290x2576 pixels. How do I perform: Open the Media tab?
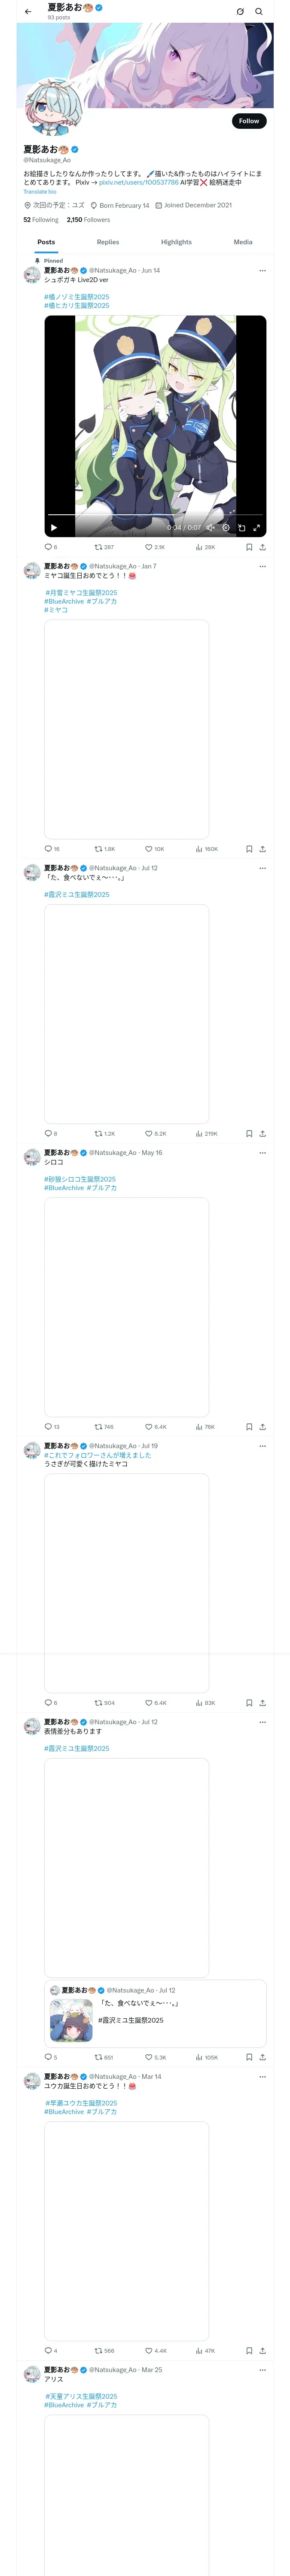click(x=243, y=242)
